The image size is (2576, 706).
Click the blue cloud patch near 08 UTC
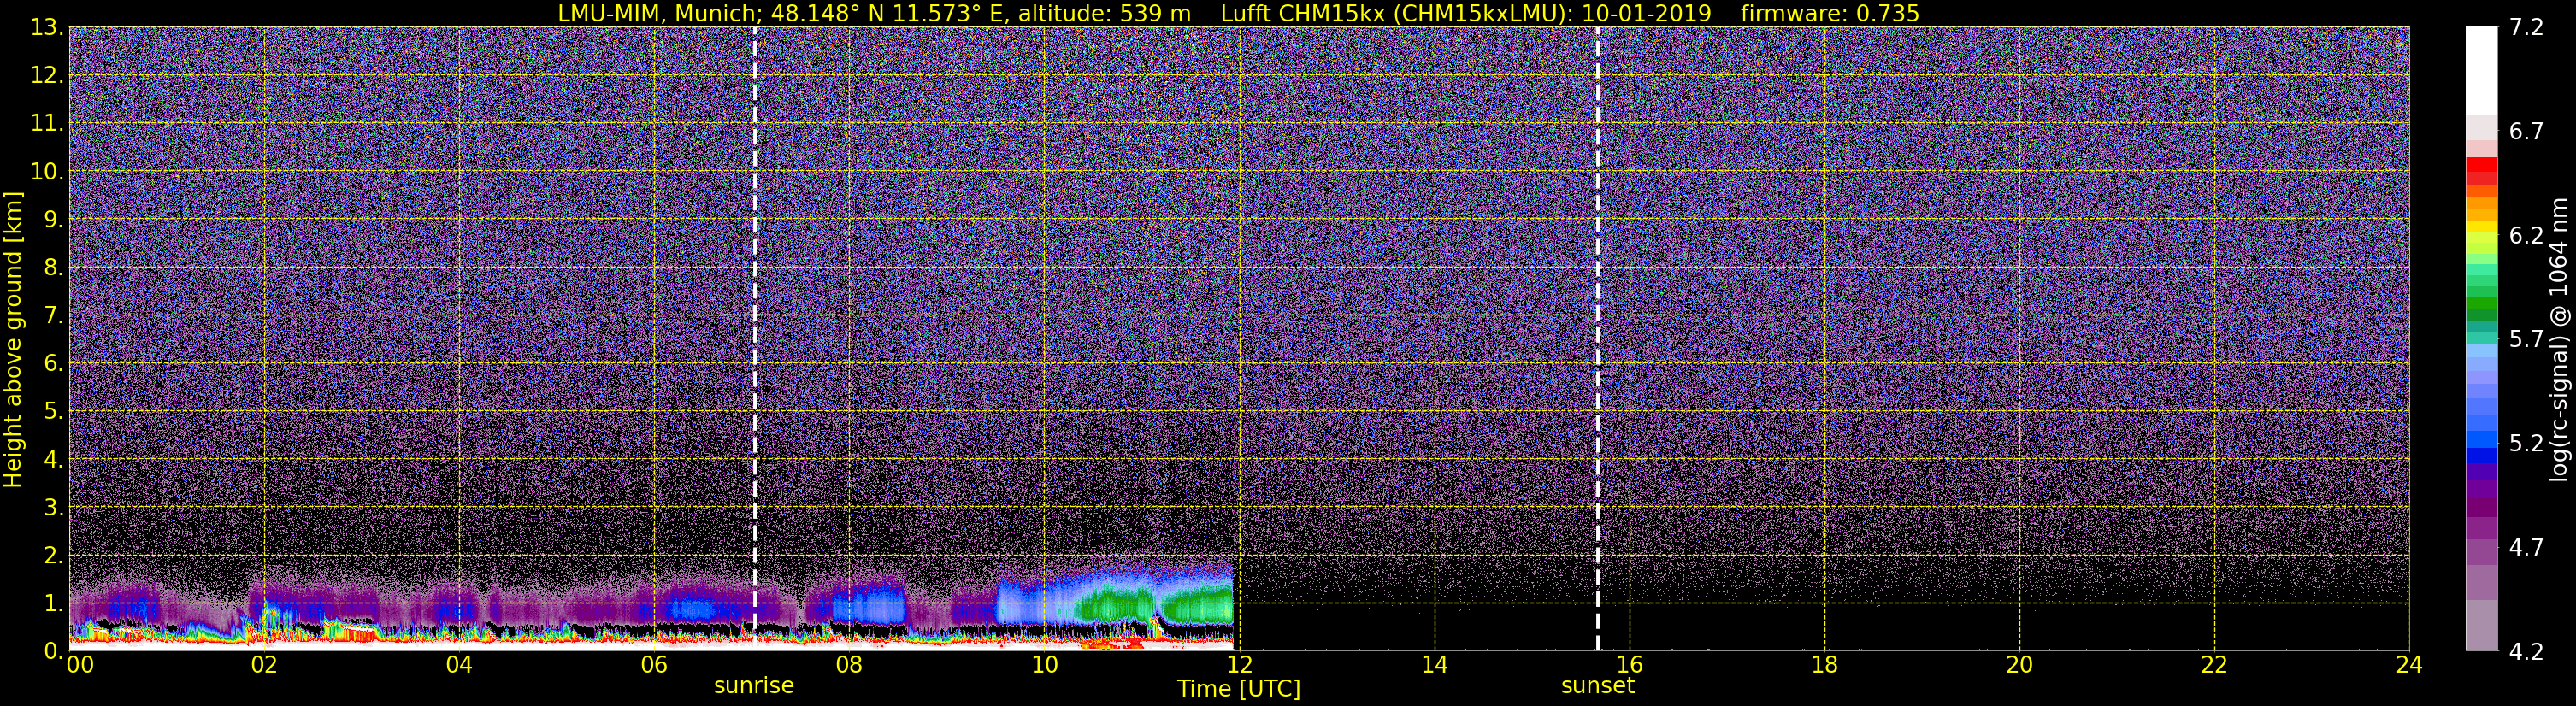tap(869, 606)
